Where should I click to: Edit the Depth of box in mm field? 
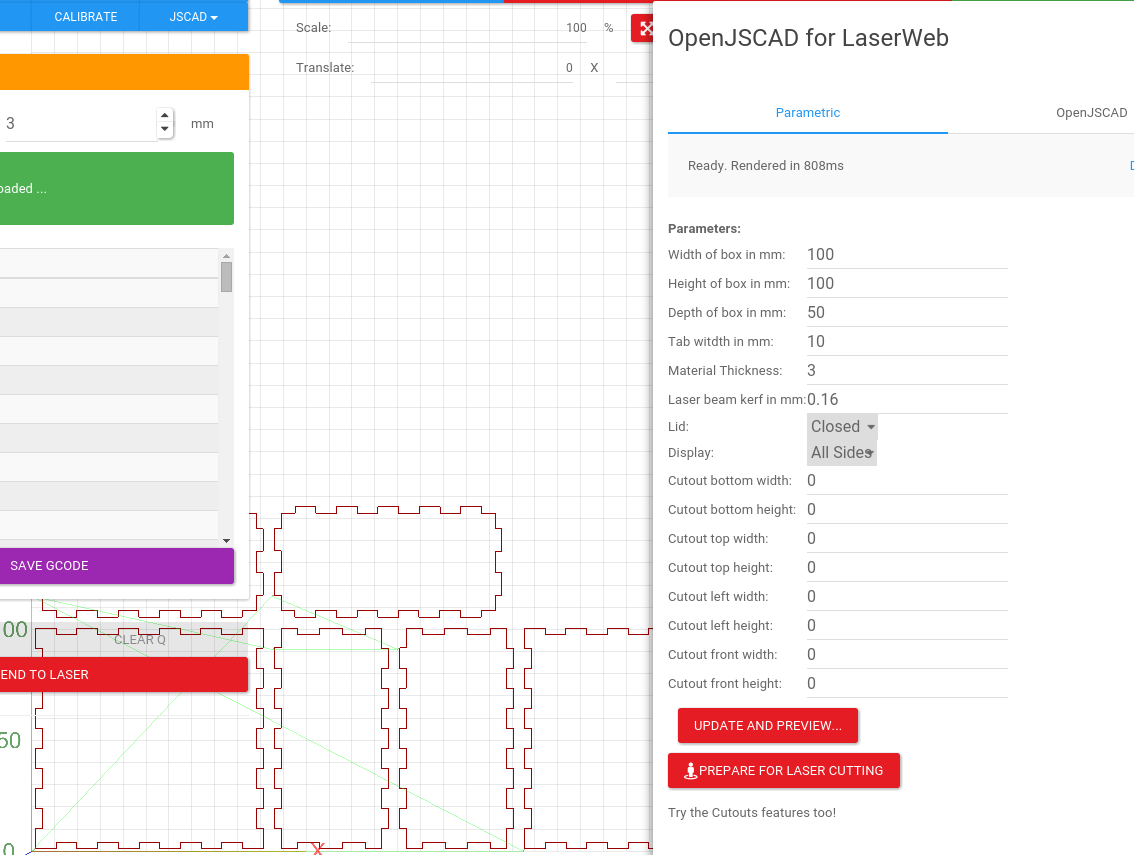[907, 312]
